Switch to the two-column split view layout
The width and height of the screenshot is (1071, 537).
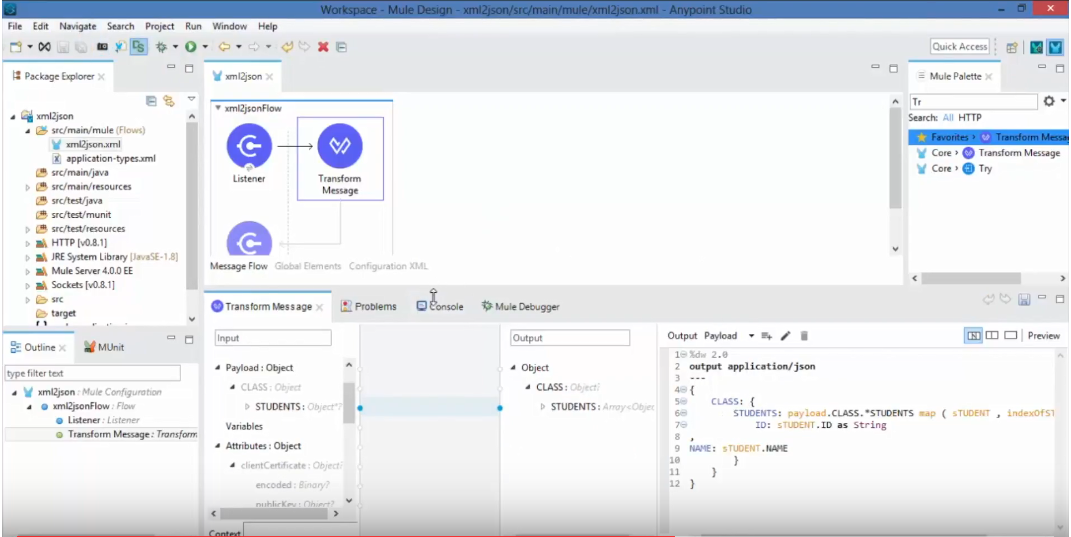pos(992,336)
